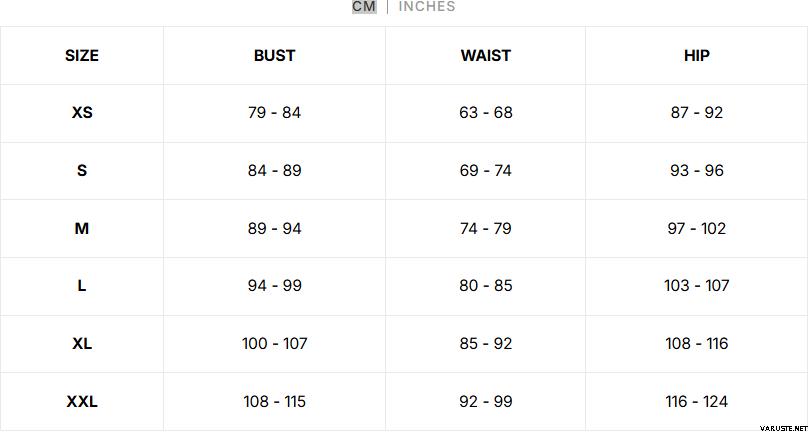Select the M size row label
This screenshot has width=808, height=431.
(x=82, y=229)
